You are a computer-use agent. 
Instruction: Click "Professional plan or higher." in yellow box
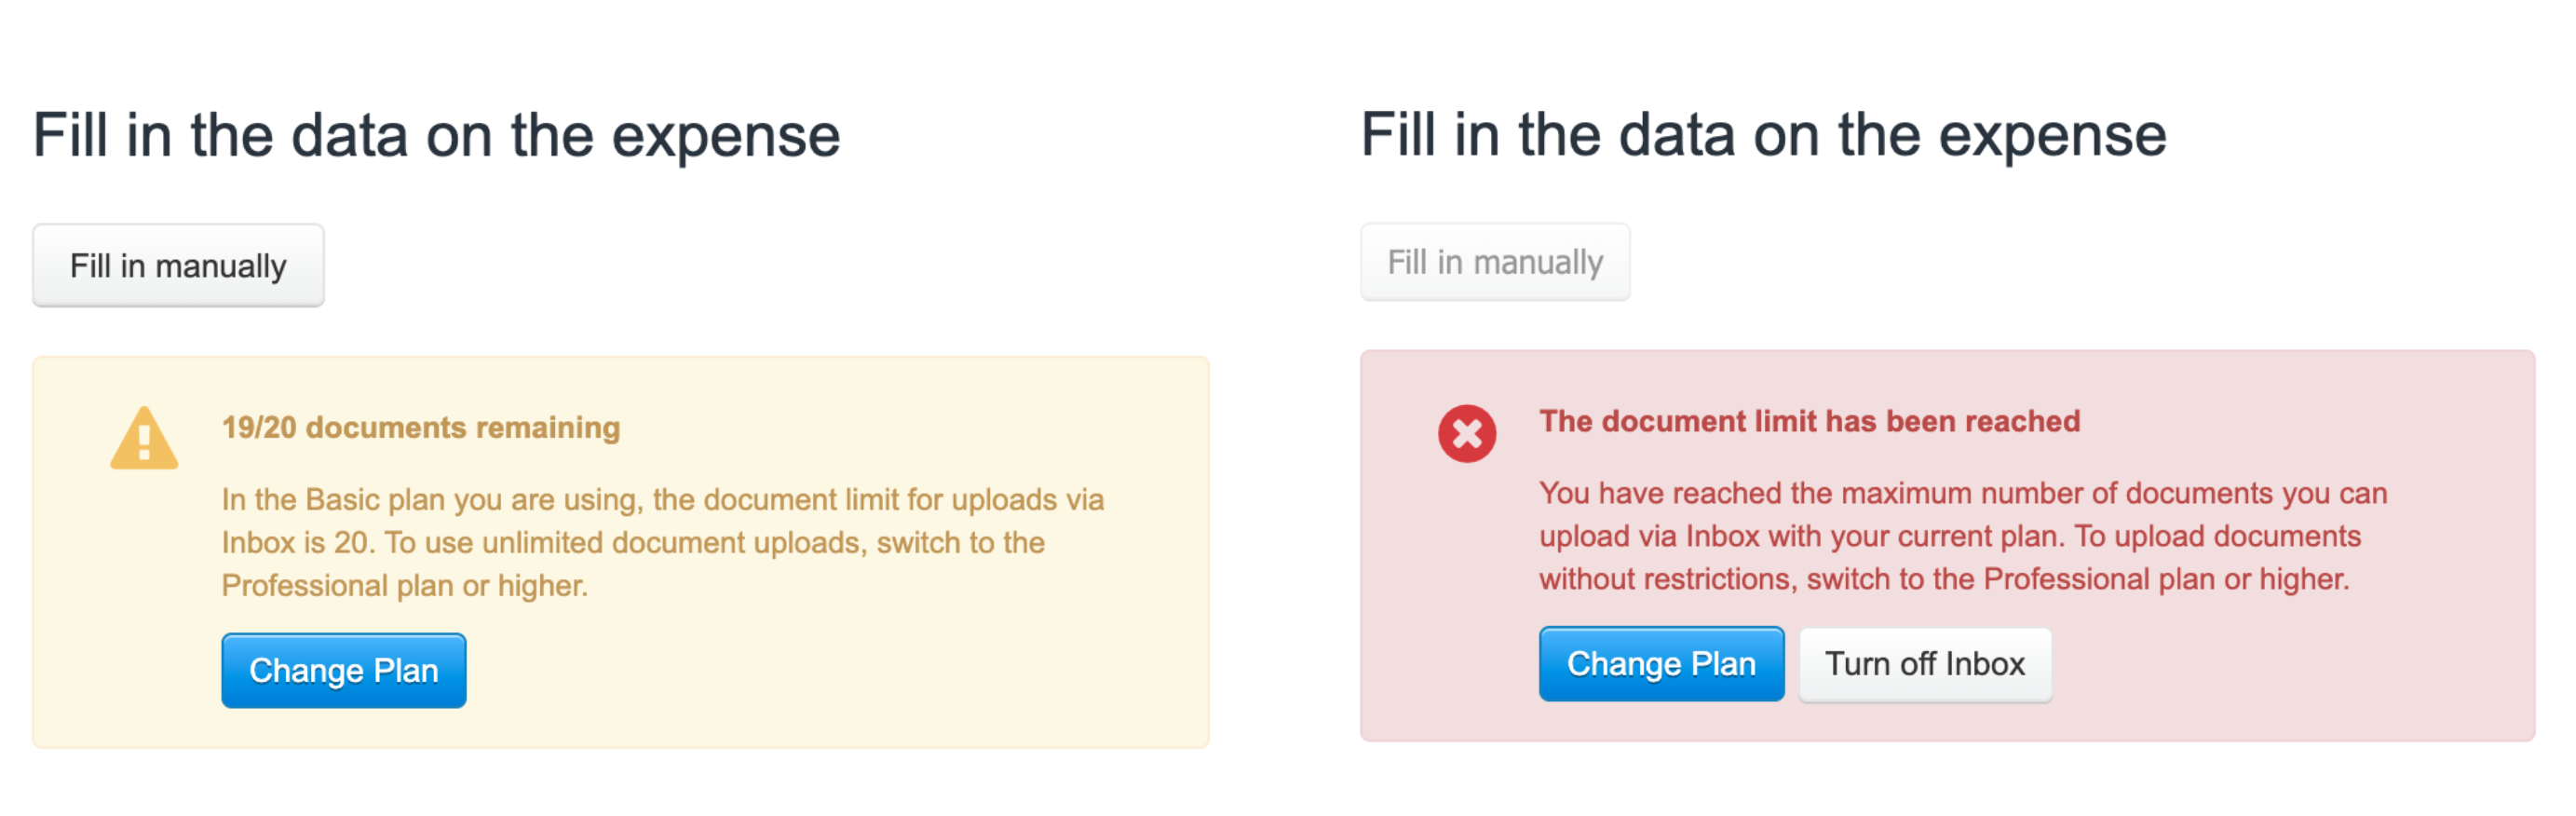404,585
